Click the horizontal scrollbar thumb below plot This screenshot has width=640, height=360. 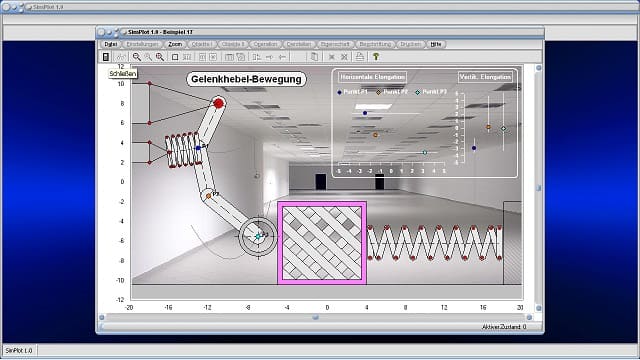coord(316,317)
